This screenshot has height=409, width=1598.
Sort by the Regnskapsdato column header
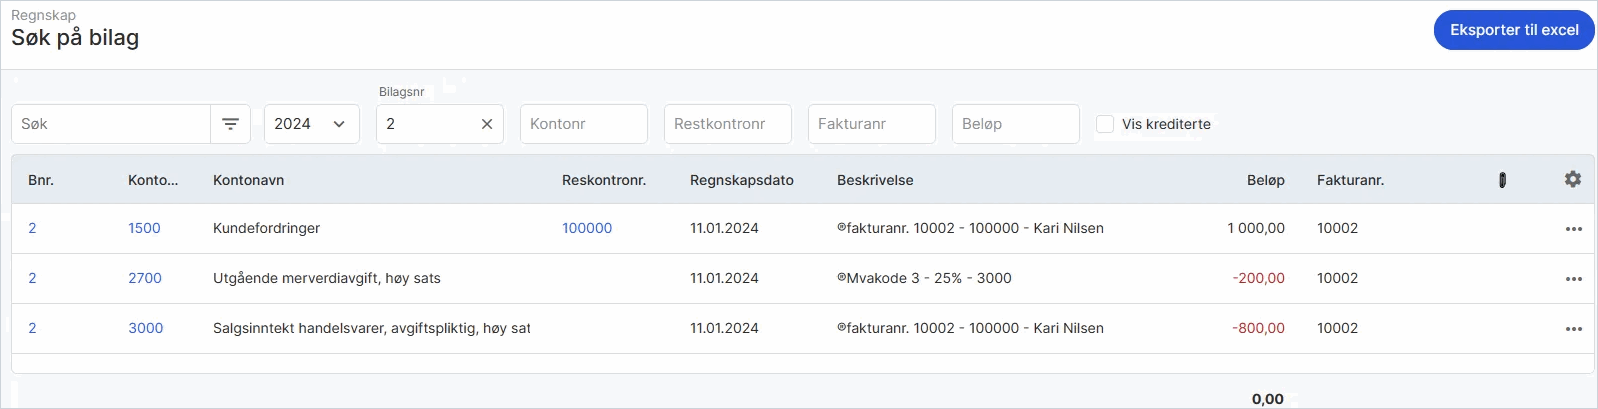(742, 180)
